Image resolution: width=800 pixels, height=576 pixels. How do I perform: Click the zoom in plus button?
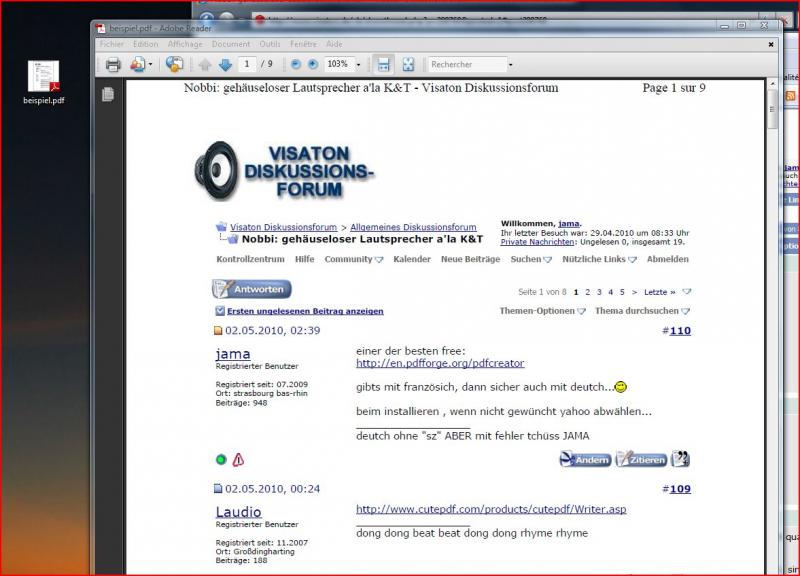click(x=313, y=64)
